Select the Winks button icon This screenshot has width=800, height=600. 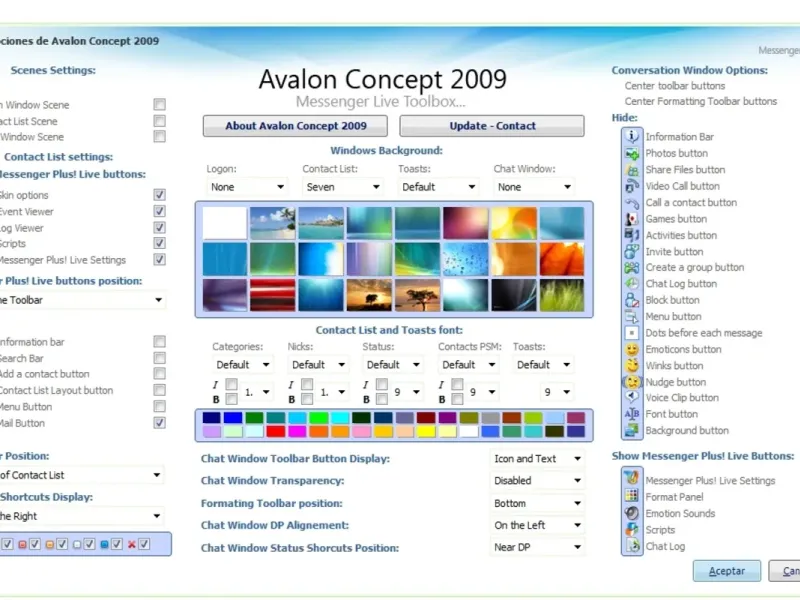[x=632, y=365]
